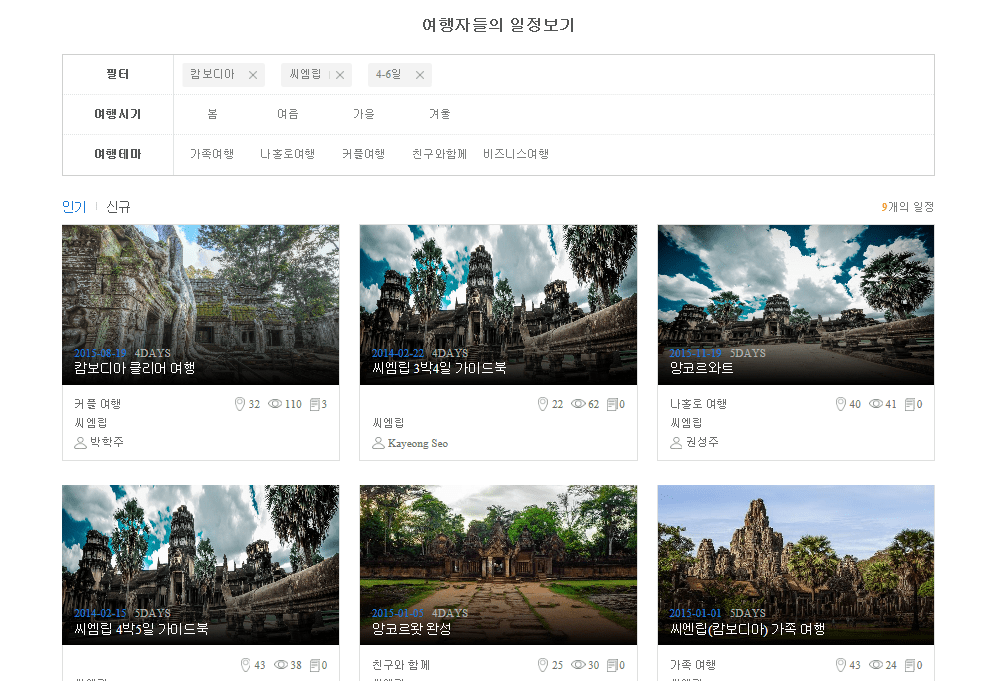The width and height of the screenshot is (998, 681).
Task: Click note icon on 캄보디아 클리어 여행 card
Action: pyautogui.click(x=314, y=404)
